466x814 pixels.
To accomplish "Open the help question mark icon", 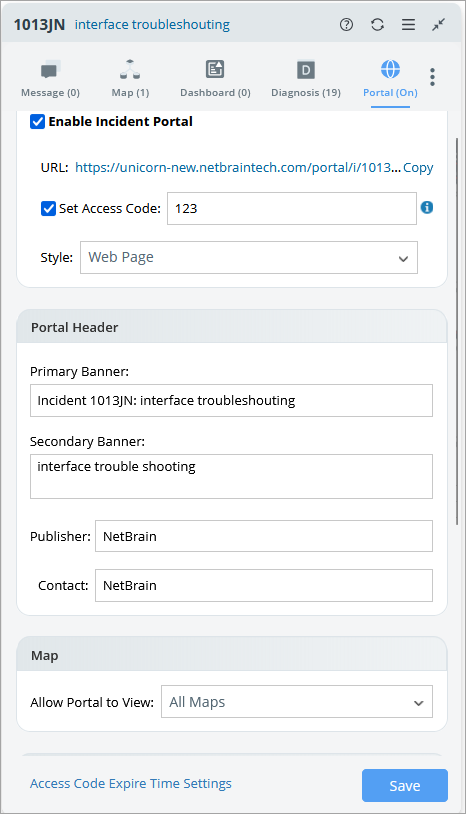I will click(x=346, y=24).
